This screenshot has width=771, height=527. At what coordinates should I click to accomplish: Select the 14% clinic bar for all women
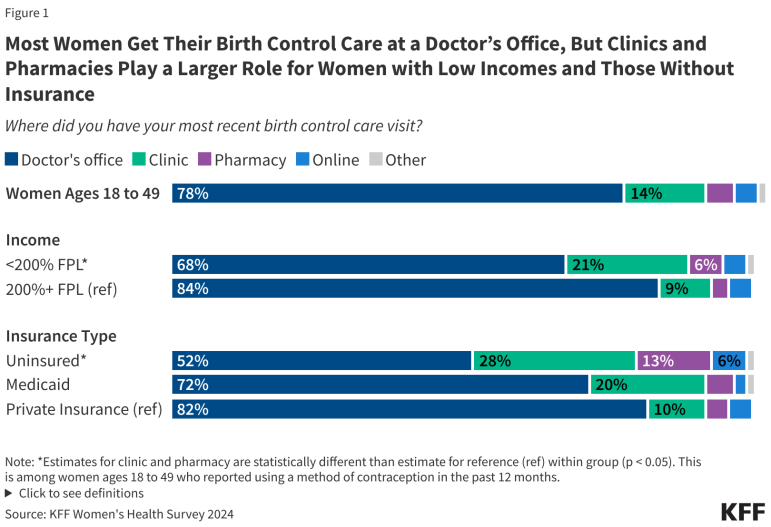[x=664, y=194]
